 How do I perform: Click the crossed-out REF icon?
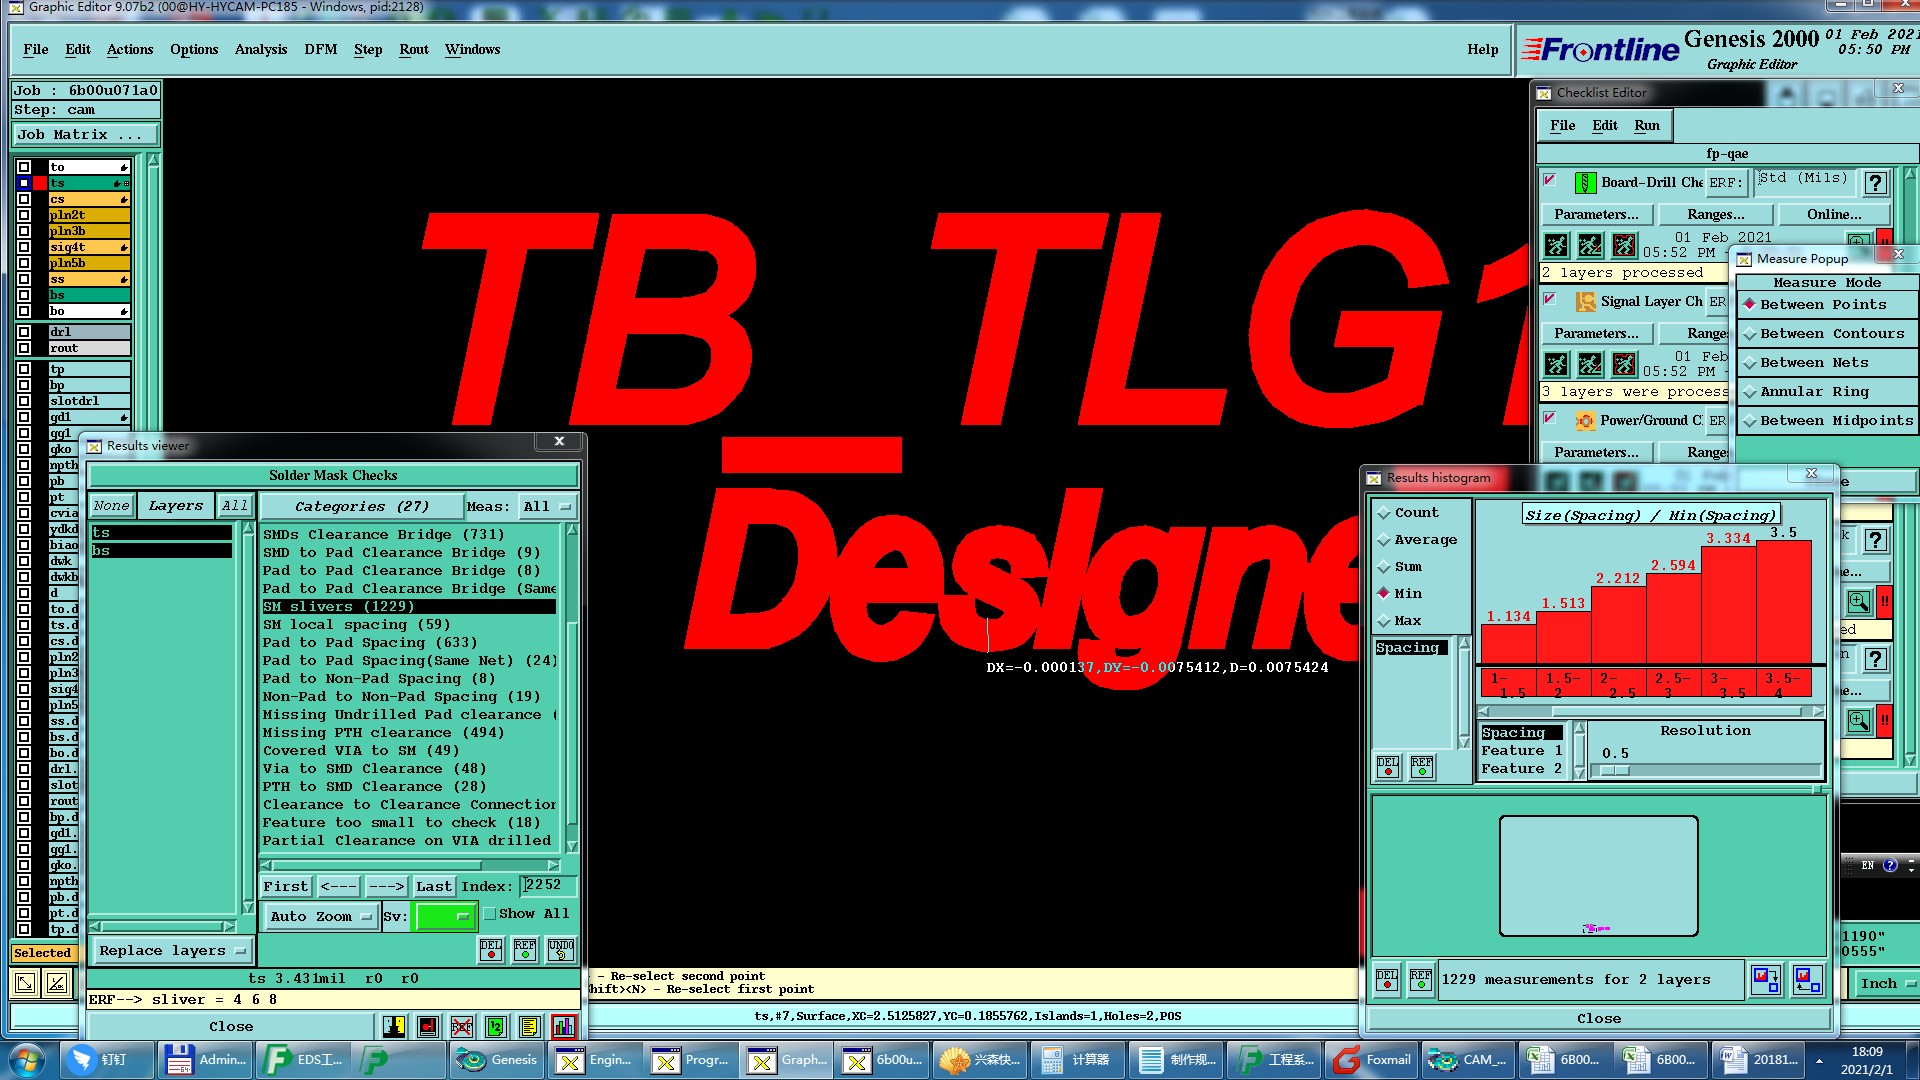point(461,1026)
